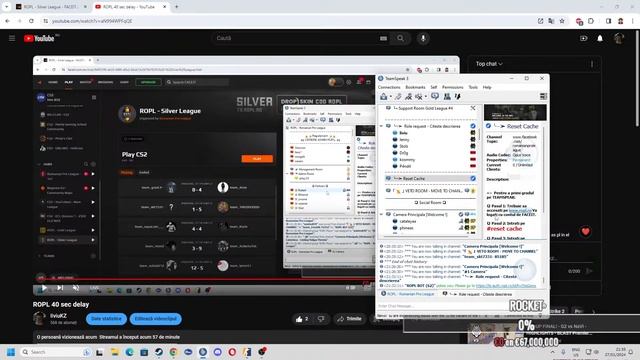This screenshot has height=360, width=640.
Task: Open the TeamSpeak Help menu
Action: pos(487,87)
